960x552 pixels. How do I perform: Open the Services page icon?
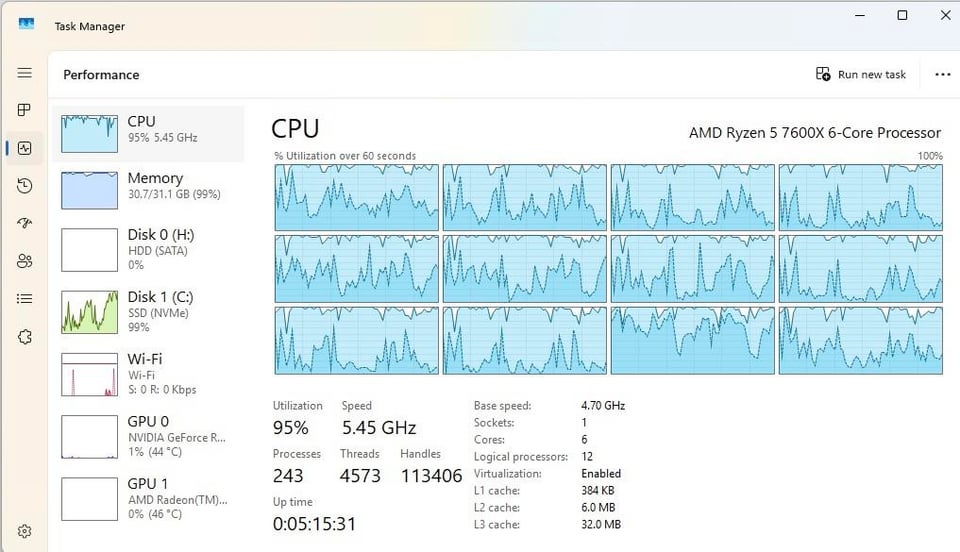(x=25, y=337)
